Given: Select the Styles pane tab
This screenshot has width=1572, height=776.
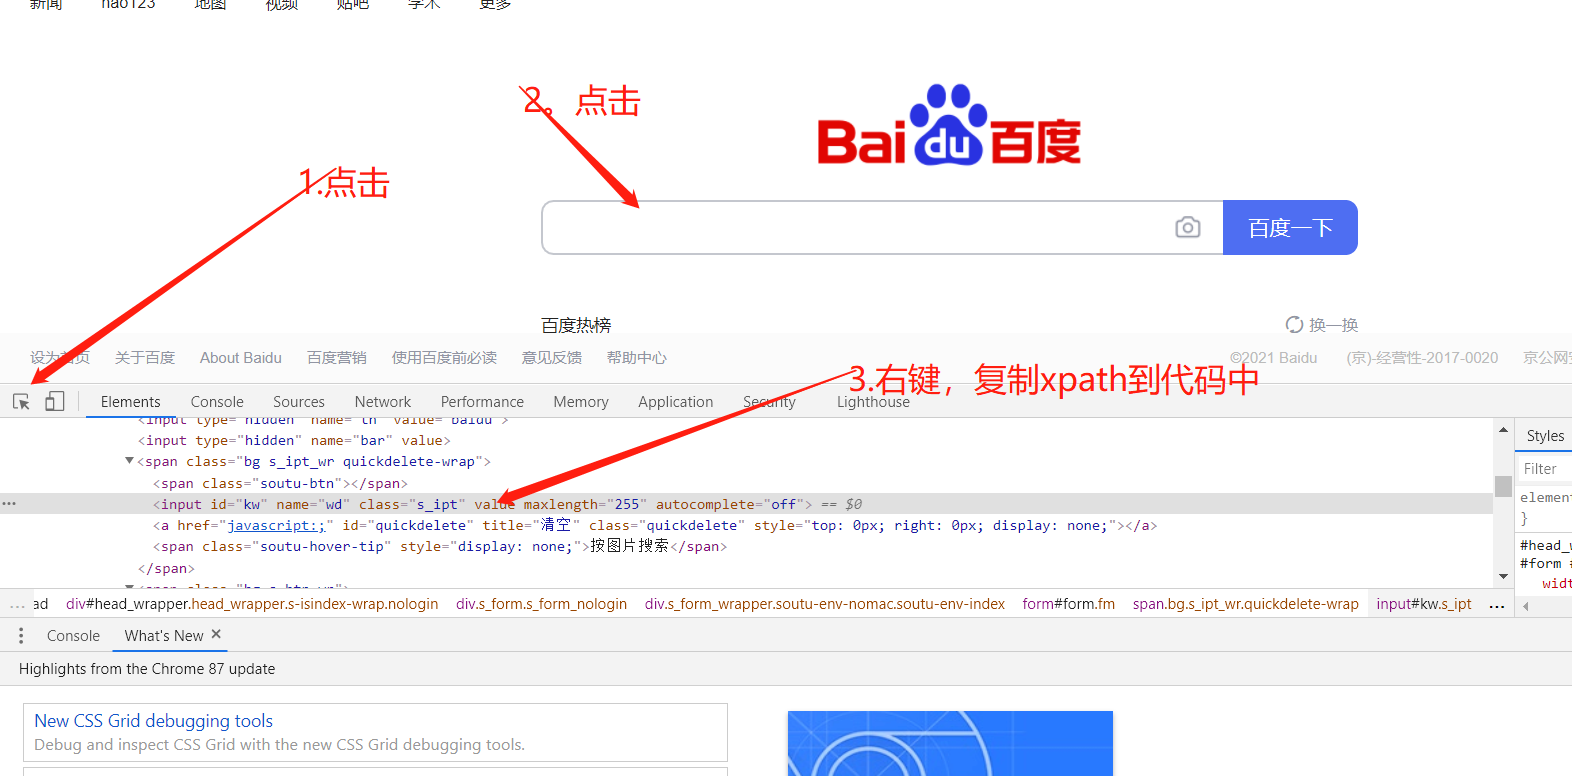Looking at the screenshot, I should [x=1545, y=436].
